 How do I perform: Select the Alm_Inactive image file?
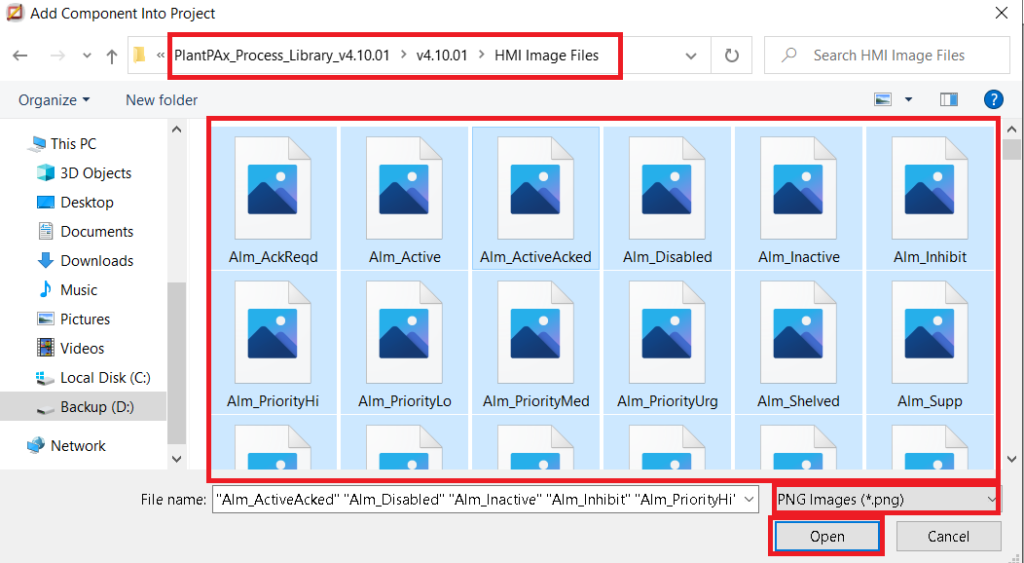point(799,199)
